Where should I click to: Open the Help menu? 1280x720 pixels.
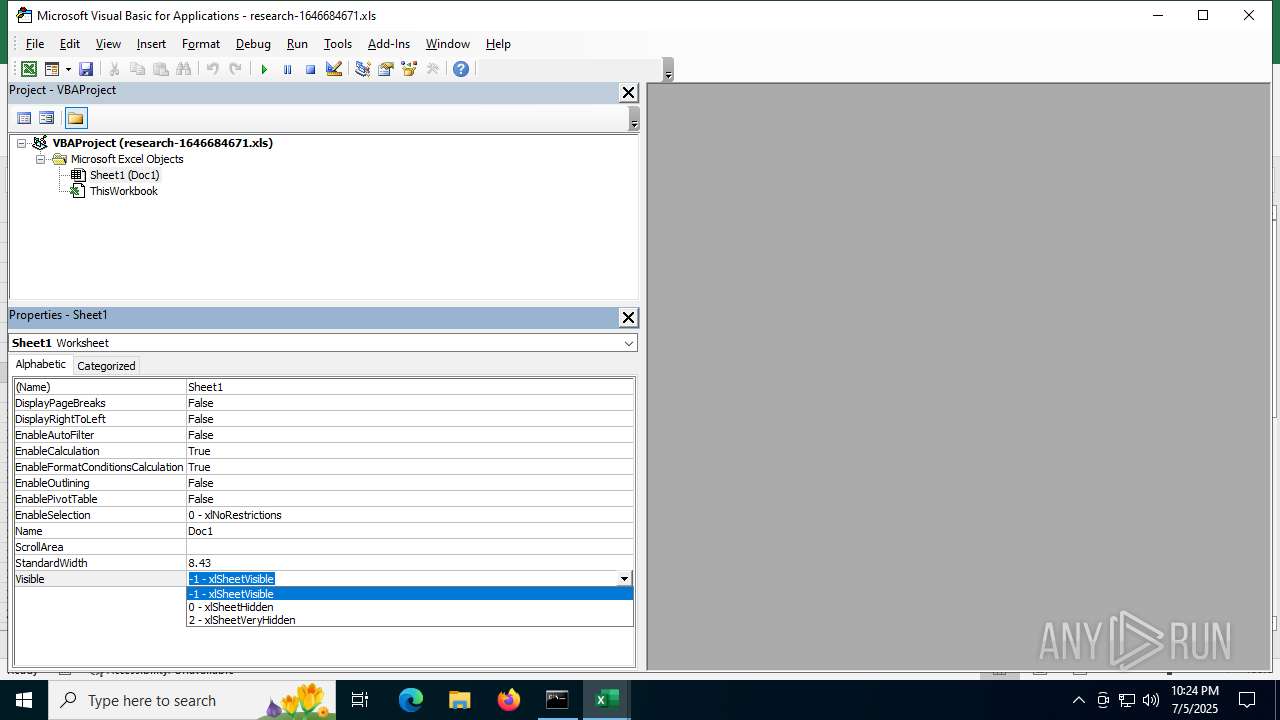498,44
